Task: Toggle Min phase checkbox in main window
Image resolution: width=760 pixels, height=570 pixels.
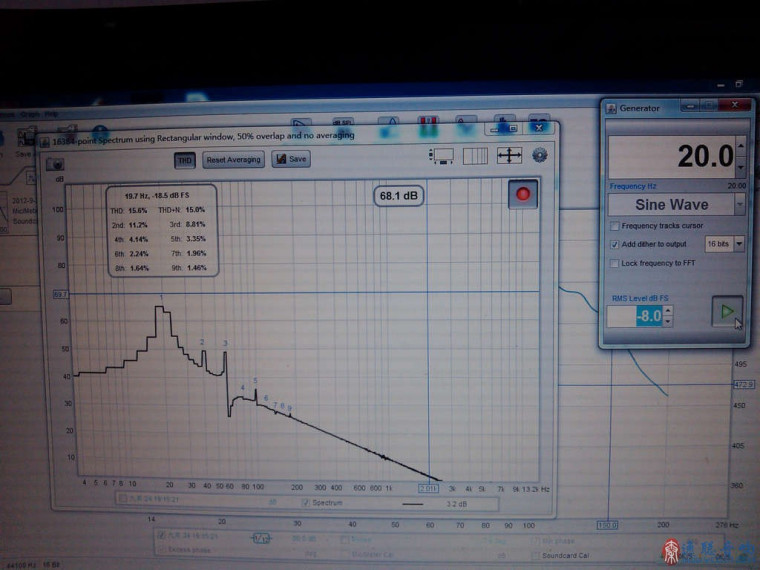Action: pyautogui.click(x=535, y=540)
